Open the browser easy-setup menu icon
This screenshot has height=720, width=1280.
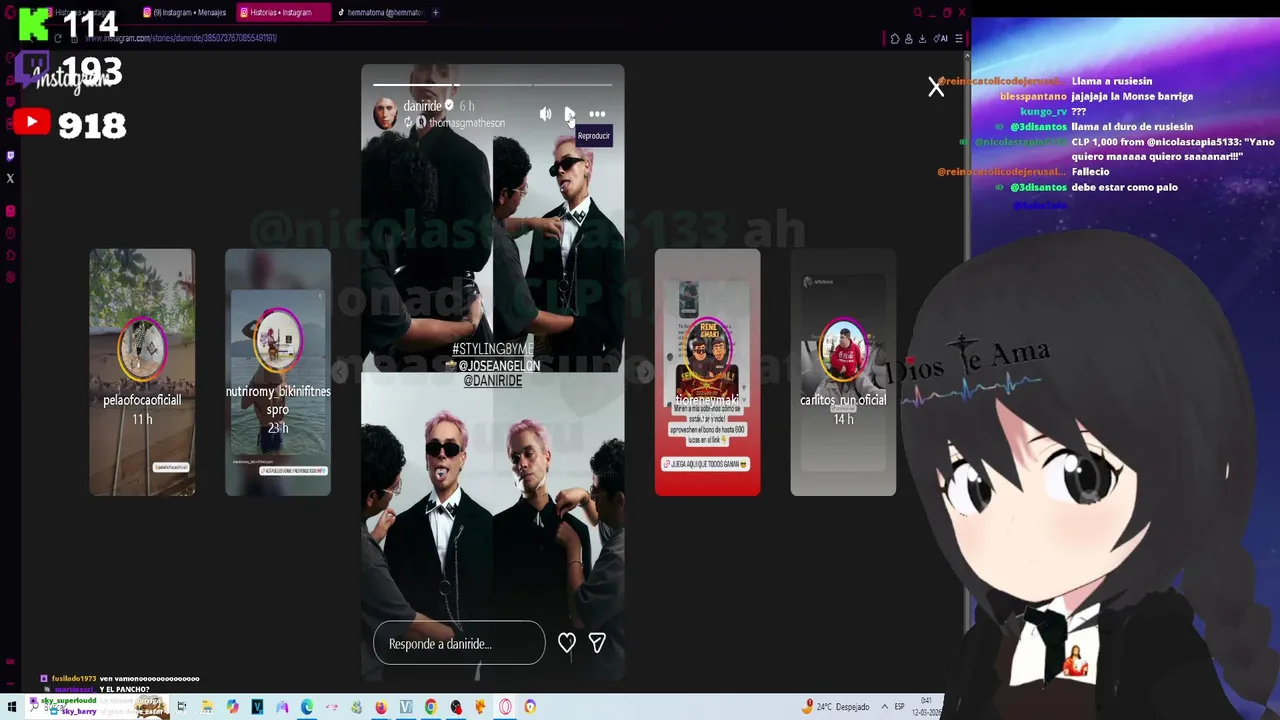click(x=958, y=39)
